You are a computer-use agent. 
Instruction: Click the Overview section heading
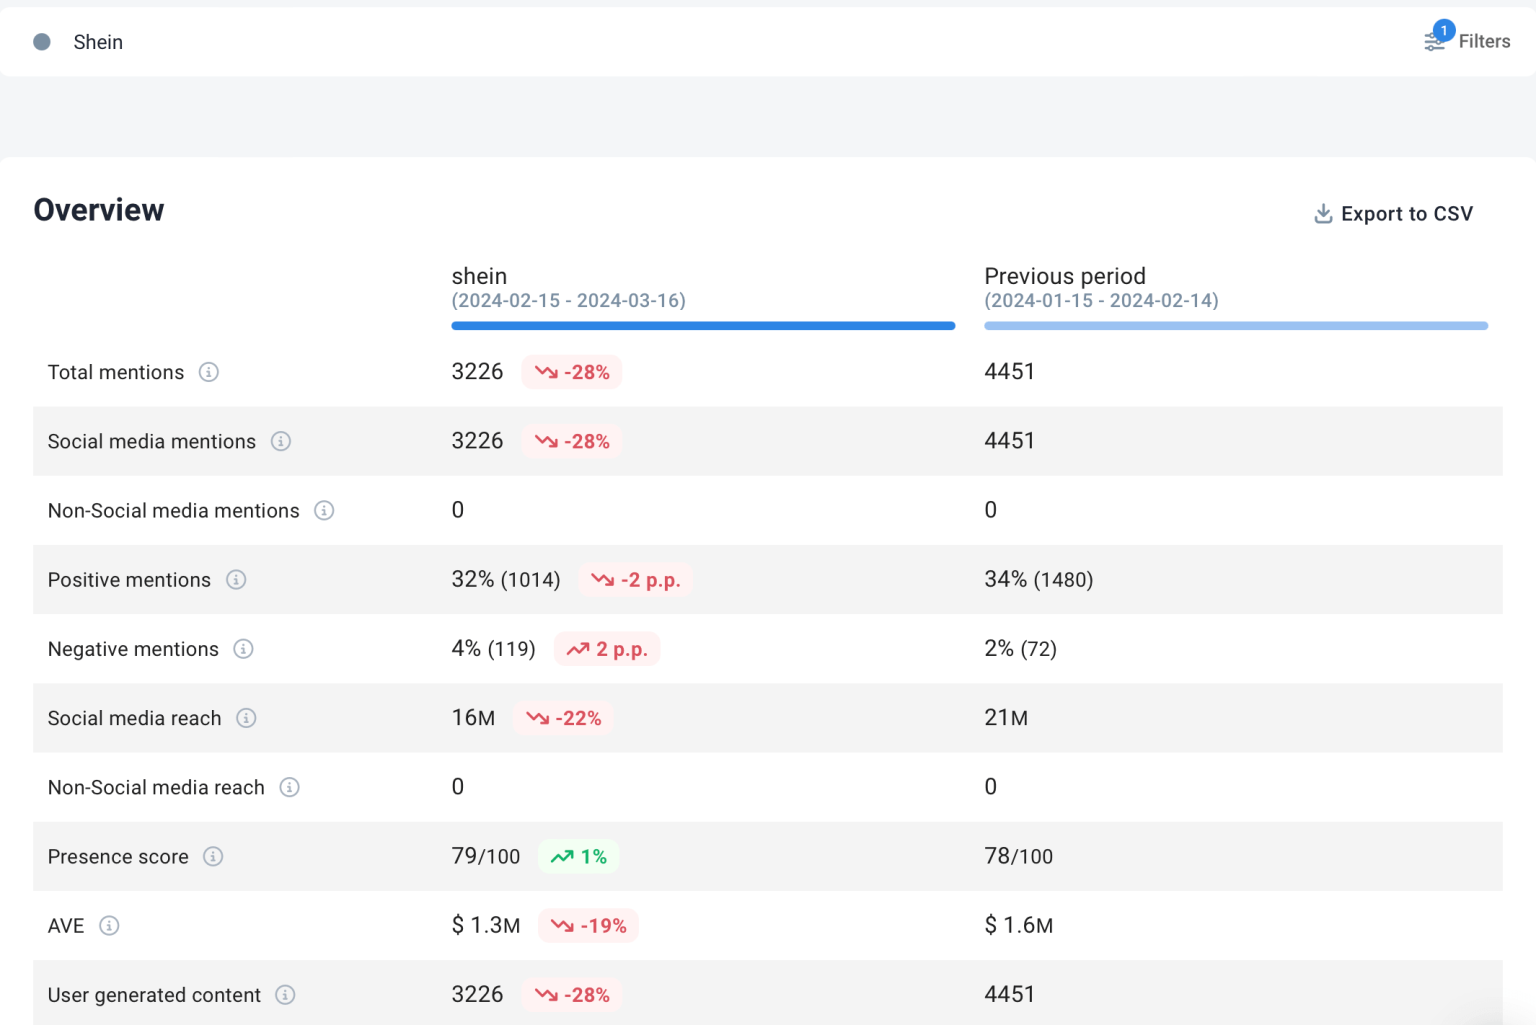pyautogui.click(x=98, y=210)
